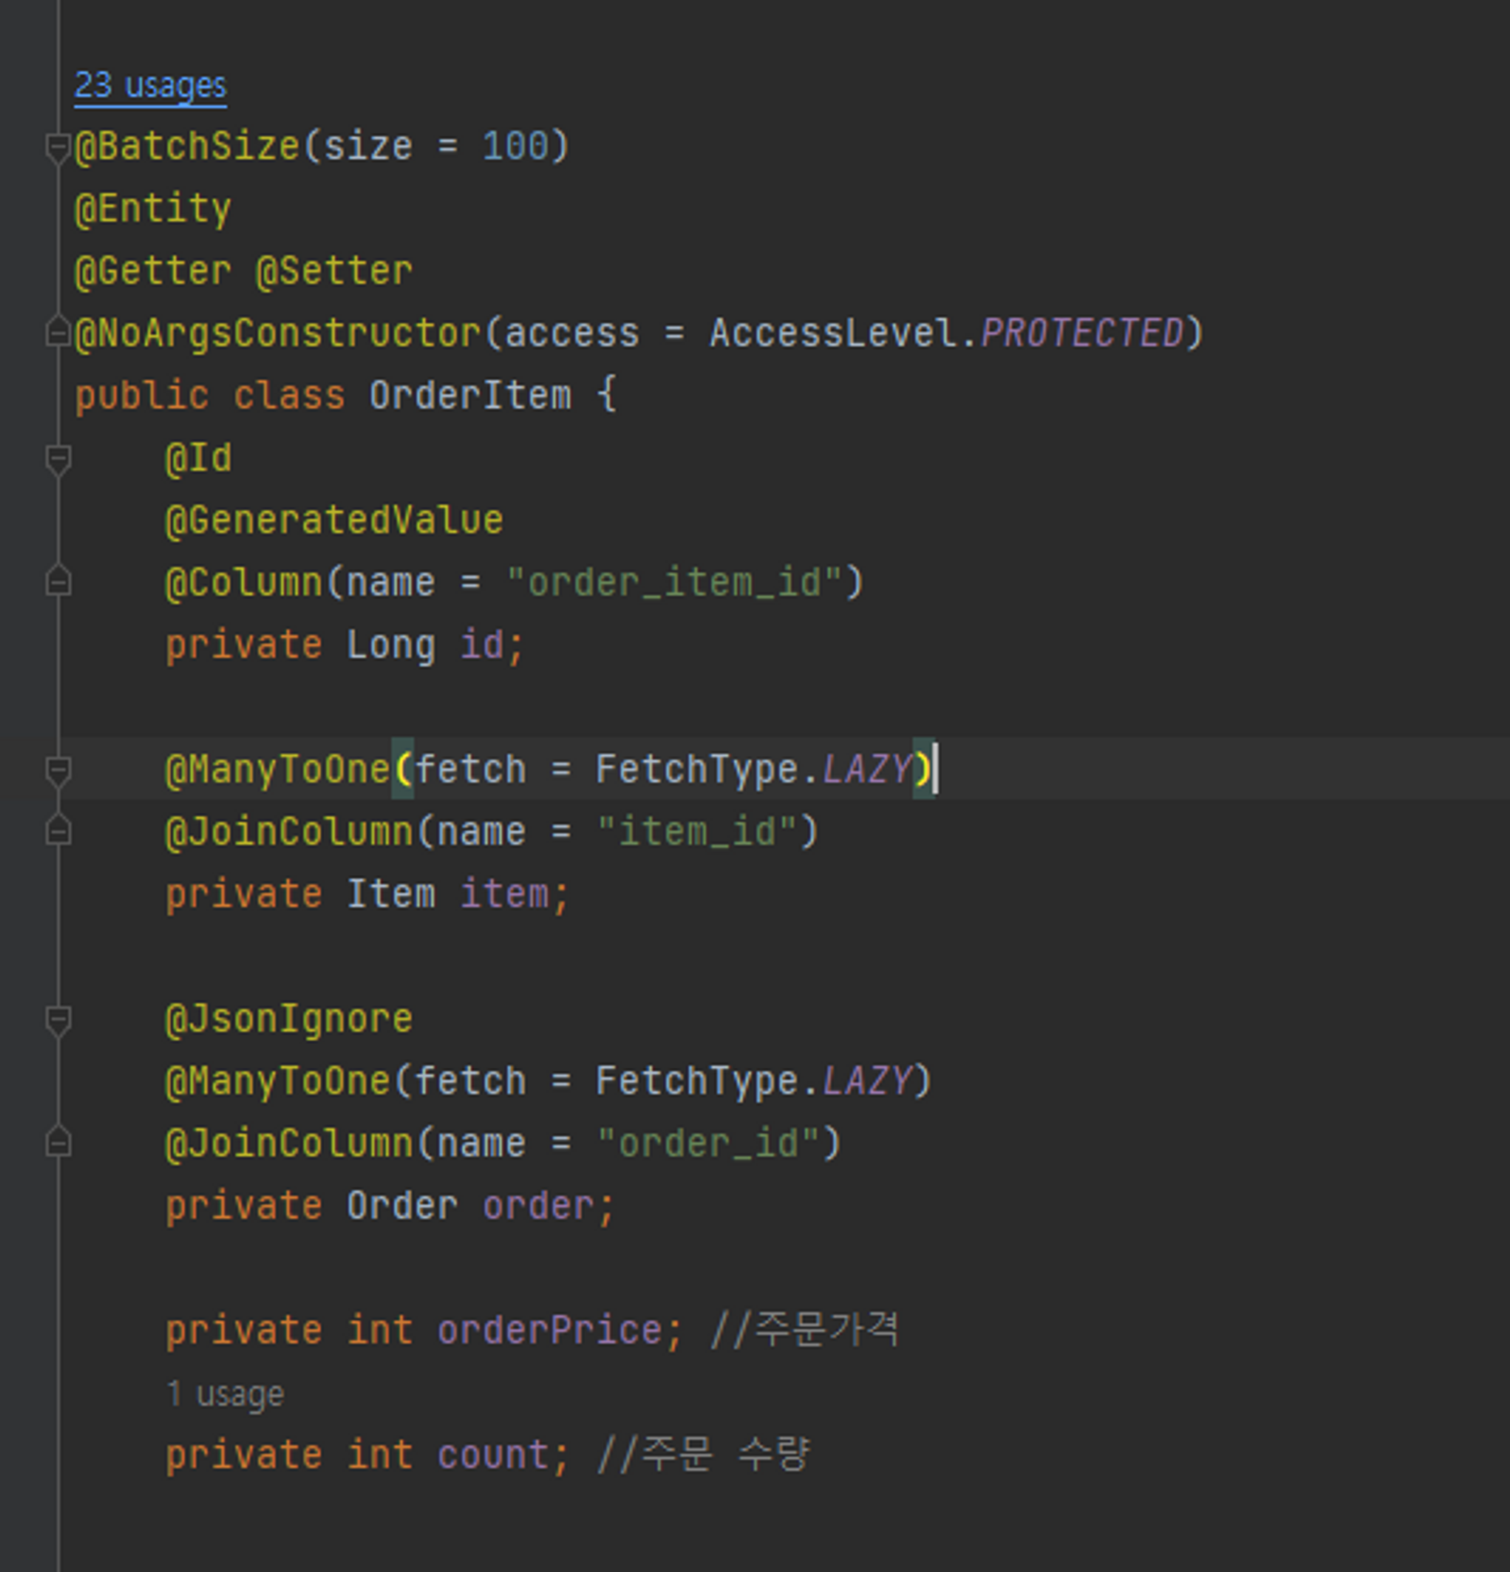The height and width of the screenshot is (1572, 1510).
Task: Toggle fold marker beside @JoinColumn order_id line
Action: coord(58,1143)
